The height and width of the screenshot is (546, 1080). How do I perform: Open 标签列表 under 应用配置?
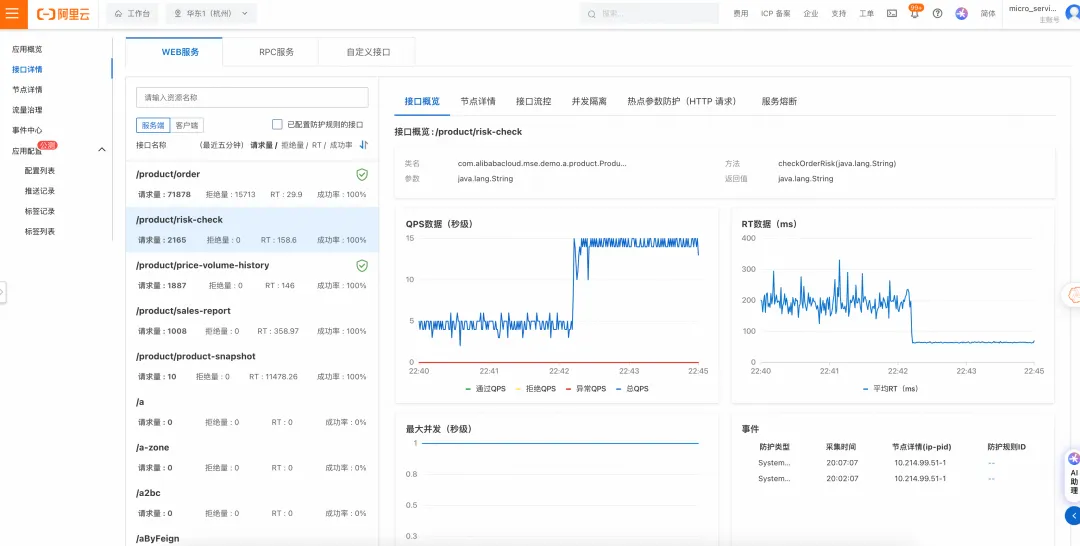click(x=40, y=231)
